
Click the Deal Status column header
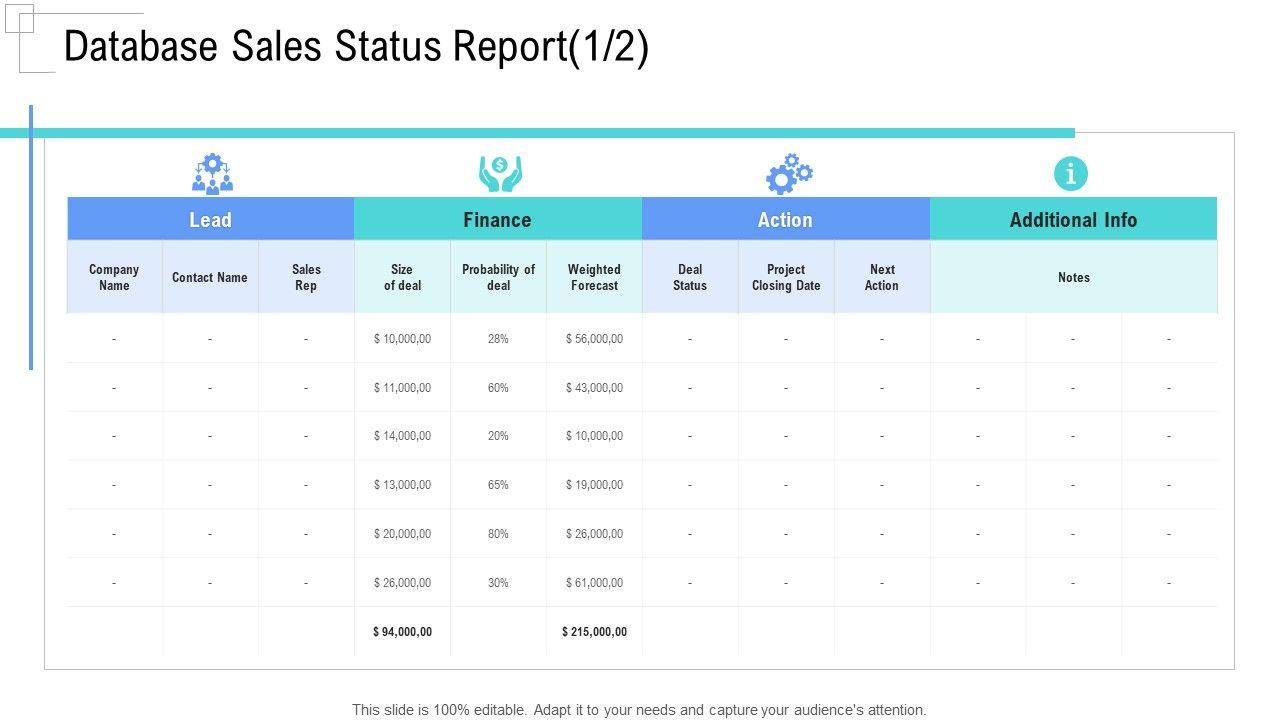(x=690, y=277)
